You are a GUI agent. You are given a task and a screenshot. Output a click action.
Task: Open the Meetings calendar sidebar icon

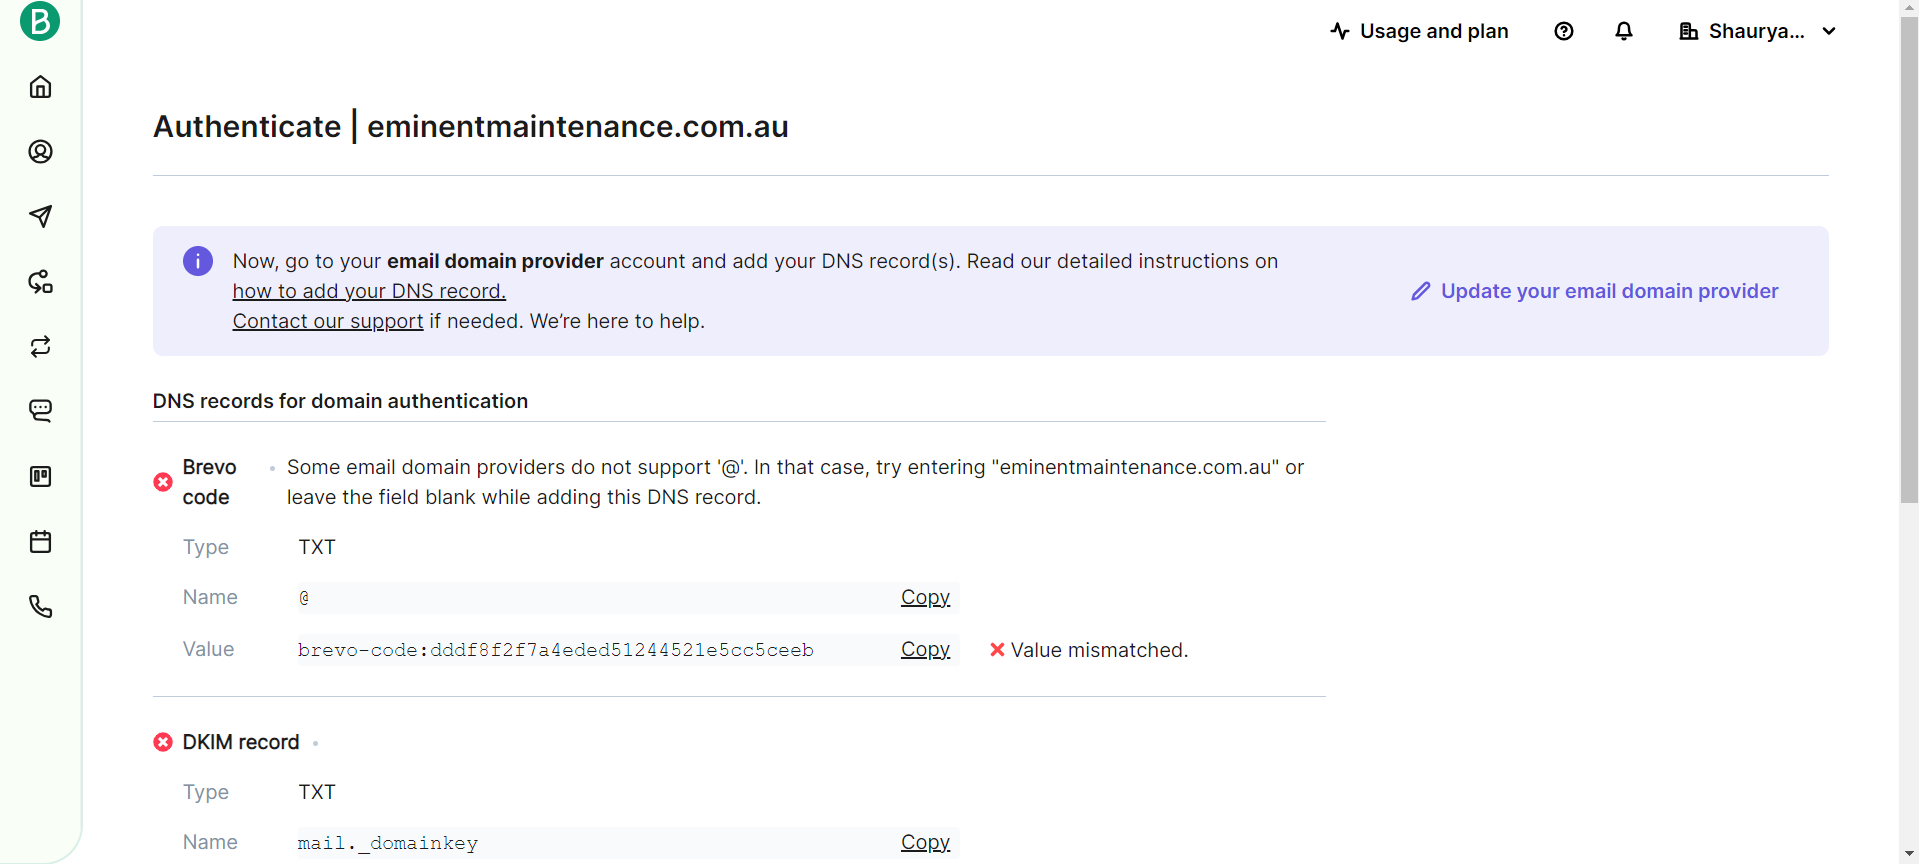pyautogui.click(x=40, y=542)
